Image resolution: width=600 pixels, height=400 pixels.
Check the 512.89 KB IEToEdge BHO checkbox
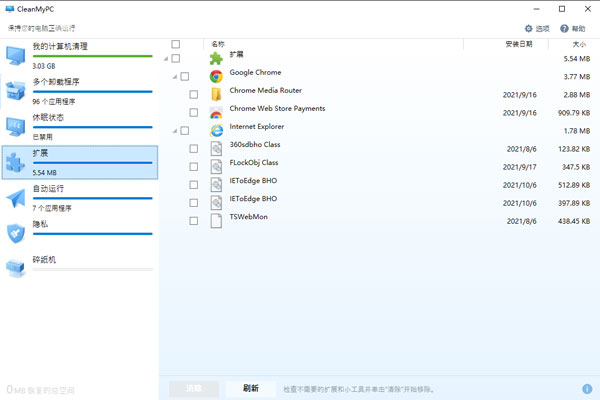coord(194,185)
